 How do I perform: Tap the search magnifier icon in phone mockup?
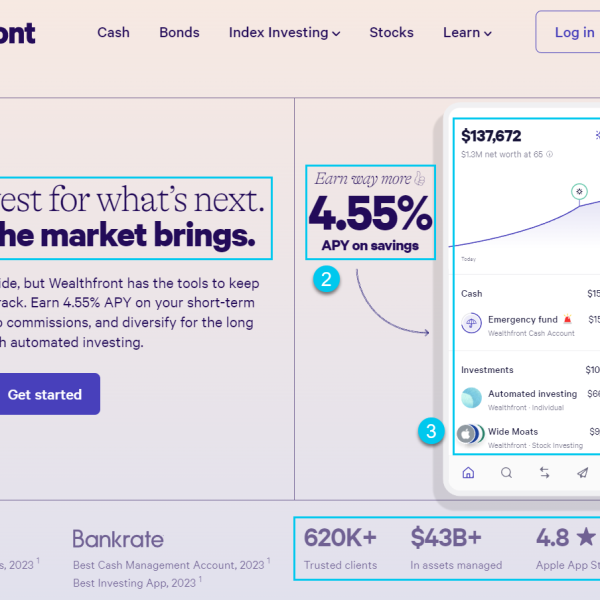[x=506, y=473]
